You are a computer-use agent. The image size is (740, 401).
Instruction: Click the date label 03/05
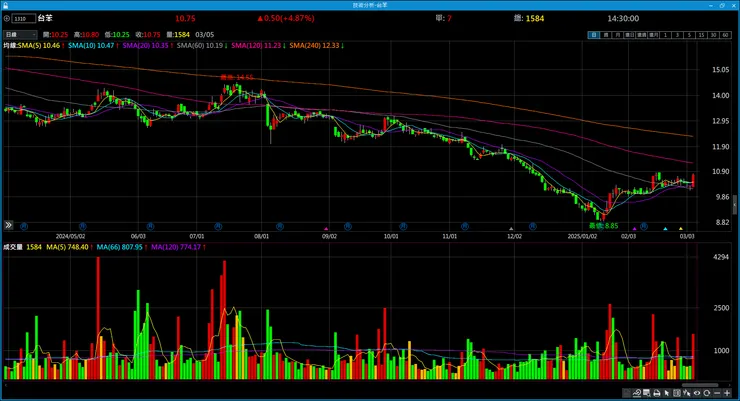click(x=204, y=34)
